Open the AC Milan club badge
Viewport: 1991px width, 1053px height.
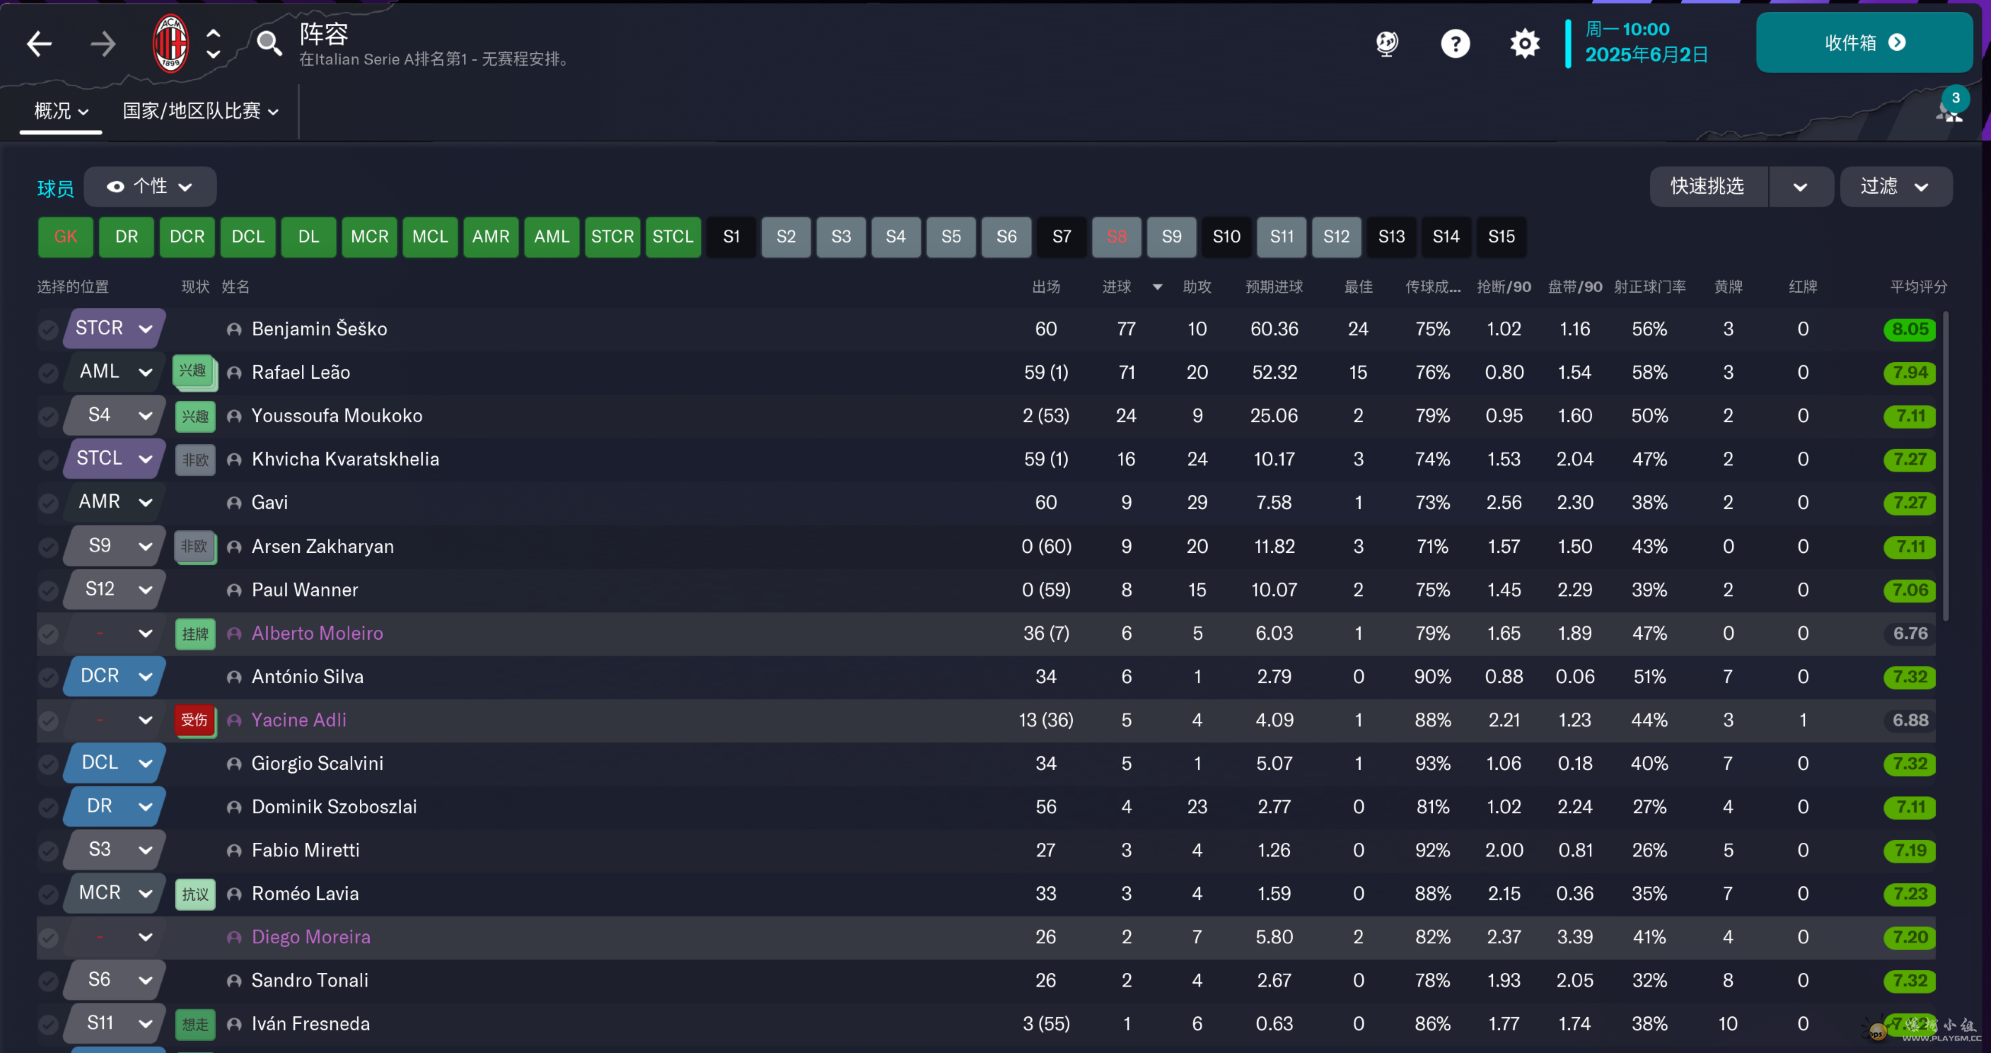point(171,43)
